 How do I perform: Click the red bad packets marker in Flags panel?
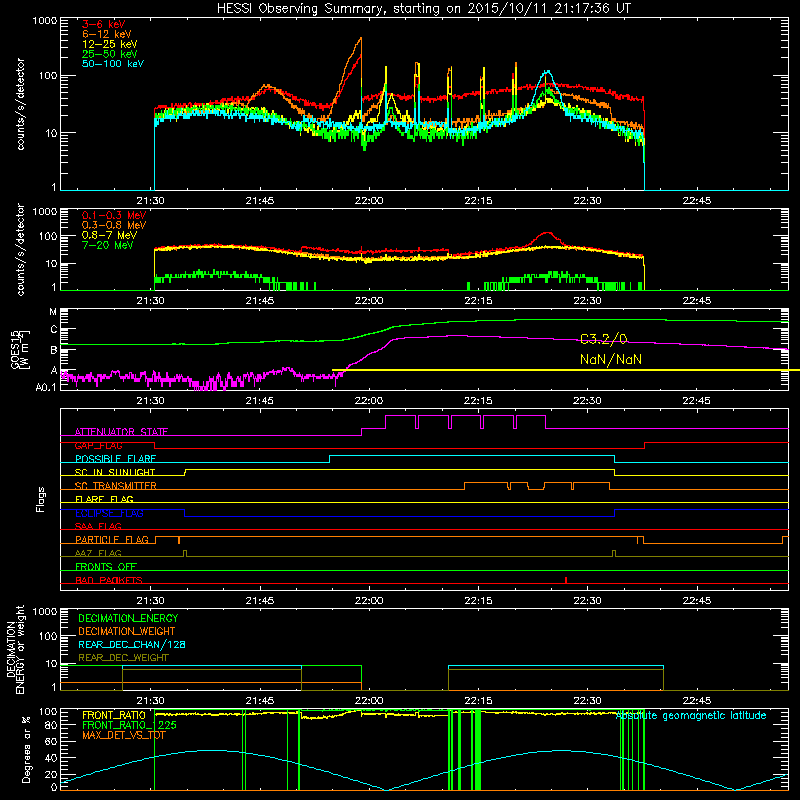coord(566,580)
